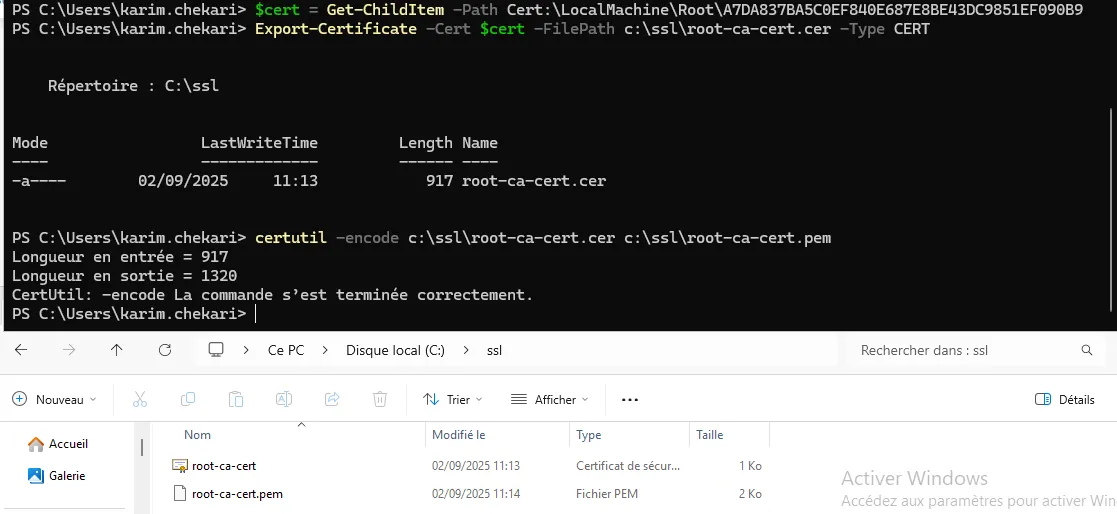Refresh the ssl folder view
The image size is (1117, 514).
(x=165, y=351)
